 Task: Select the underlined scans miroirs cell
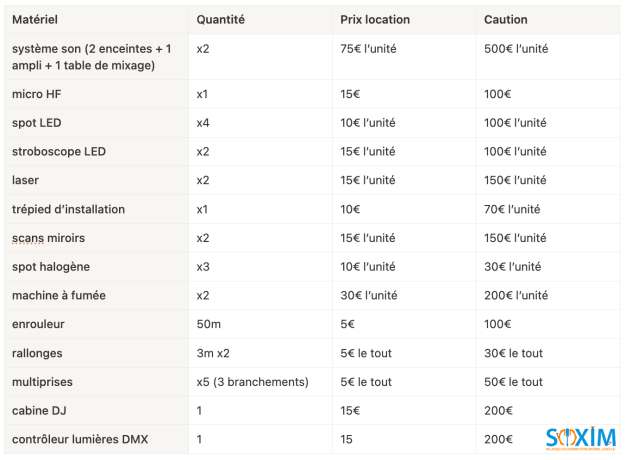[x=49, y=239]
